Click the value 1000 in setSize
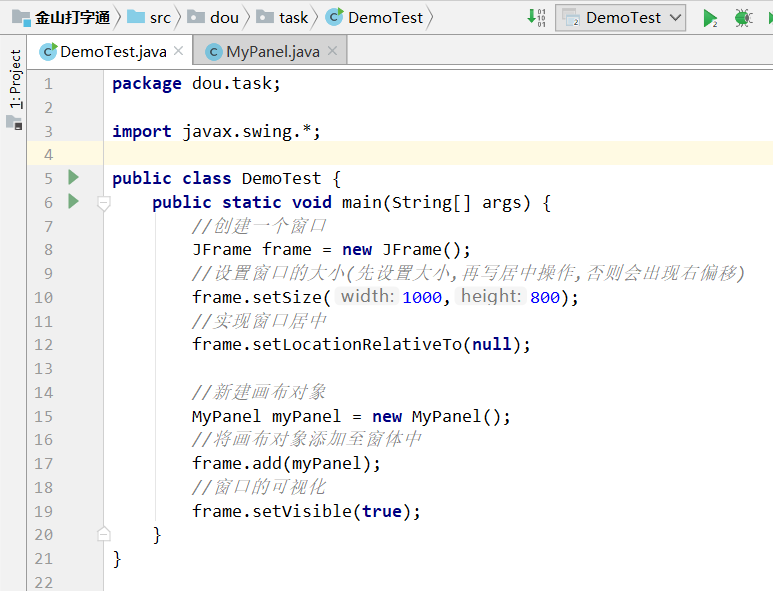This screenshot has height=591, width=773. point(422,298)
